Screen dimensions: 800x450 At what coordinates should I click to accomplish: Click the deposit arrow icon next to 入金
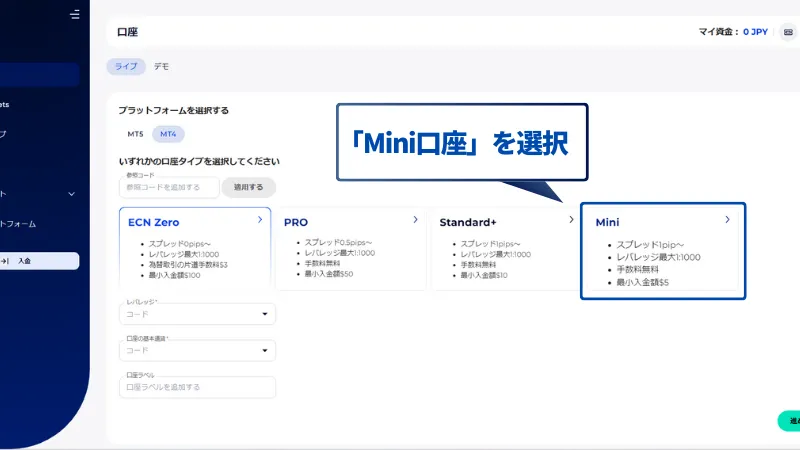click(5, 261)
